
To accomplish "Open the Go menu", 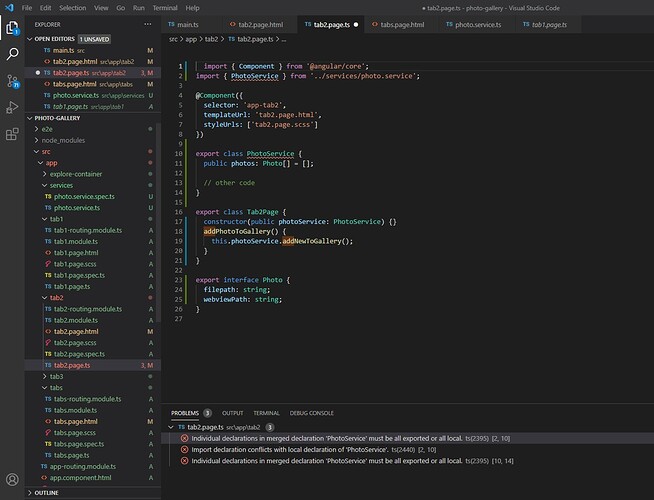I will click(121, 8).
